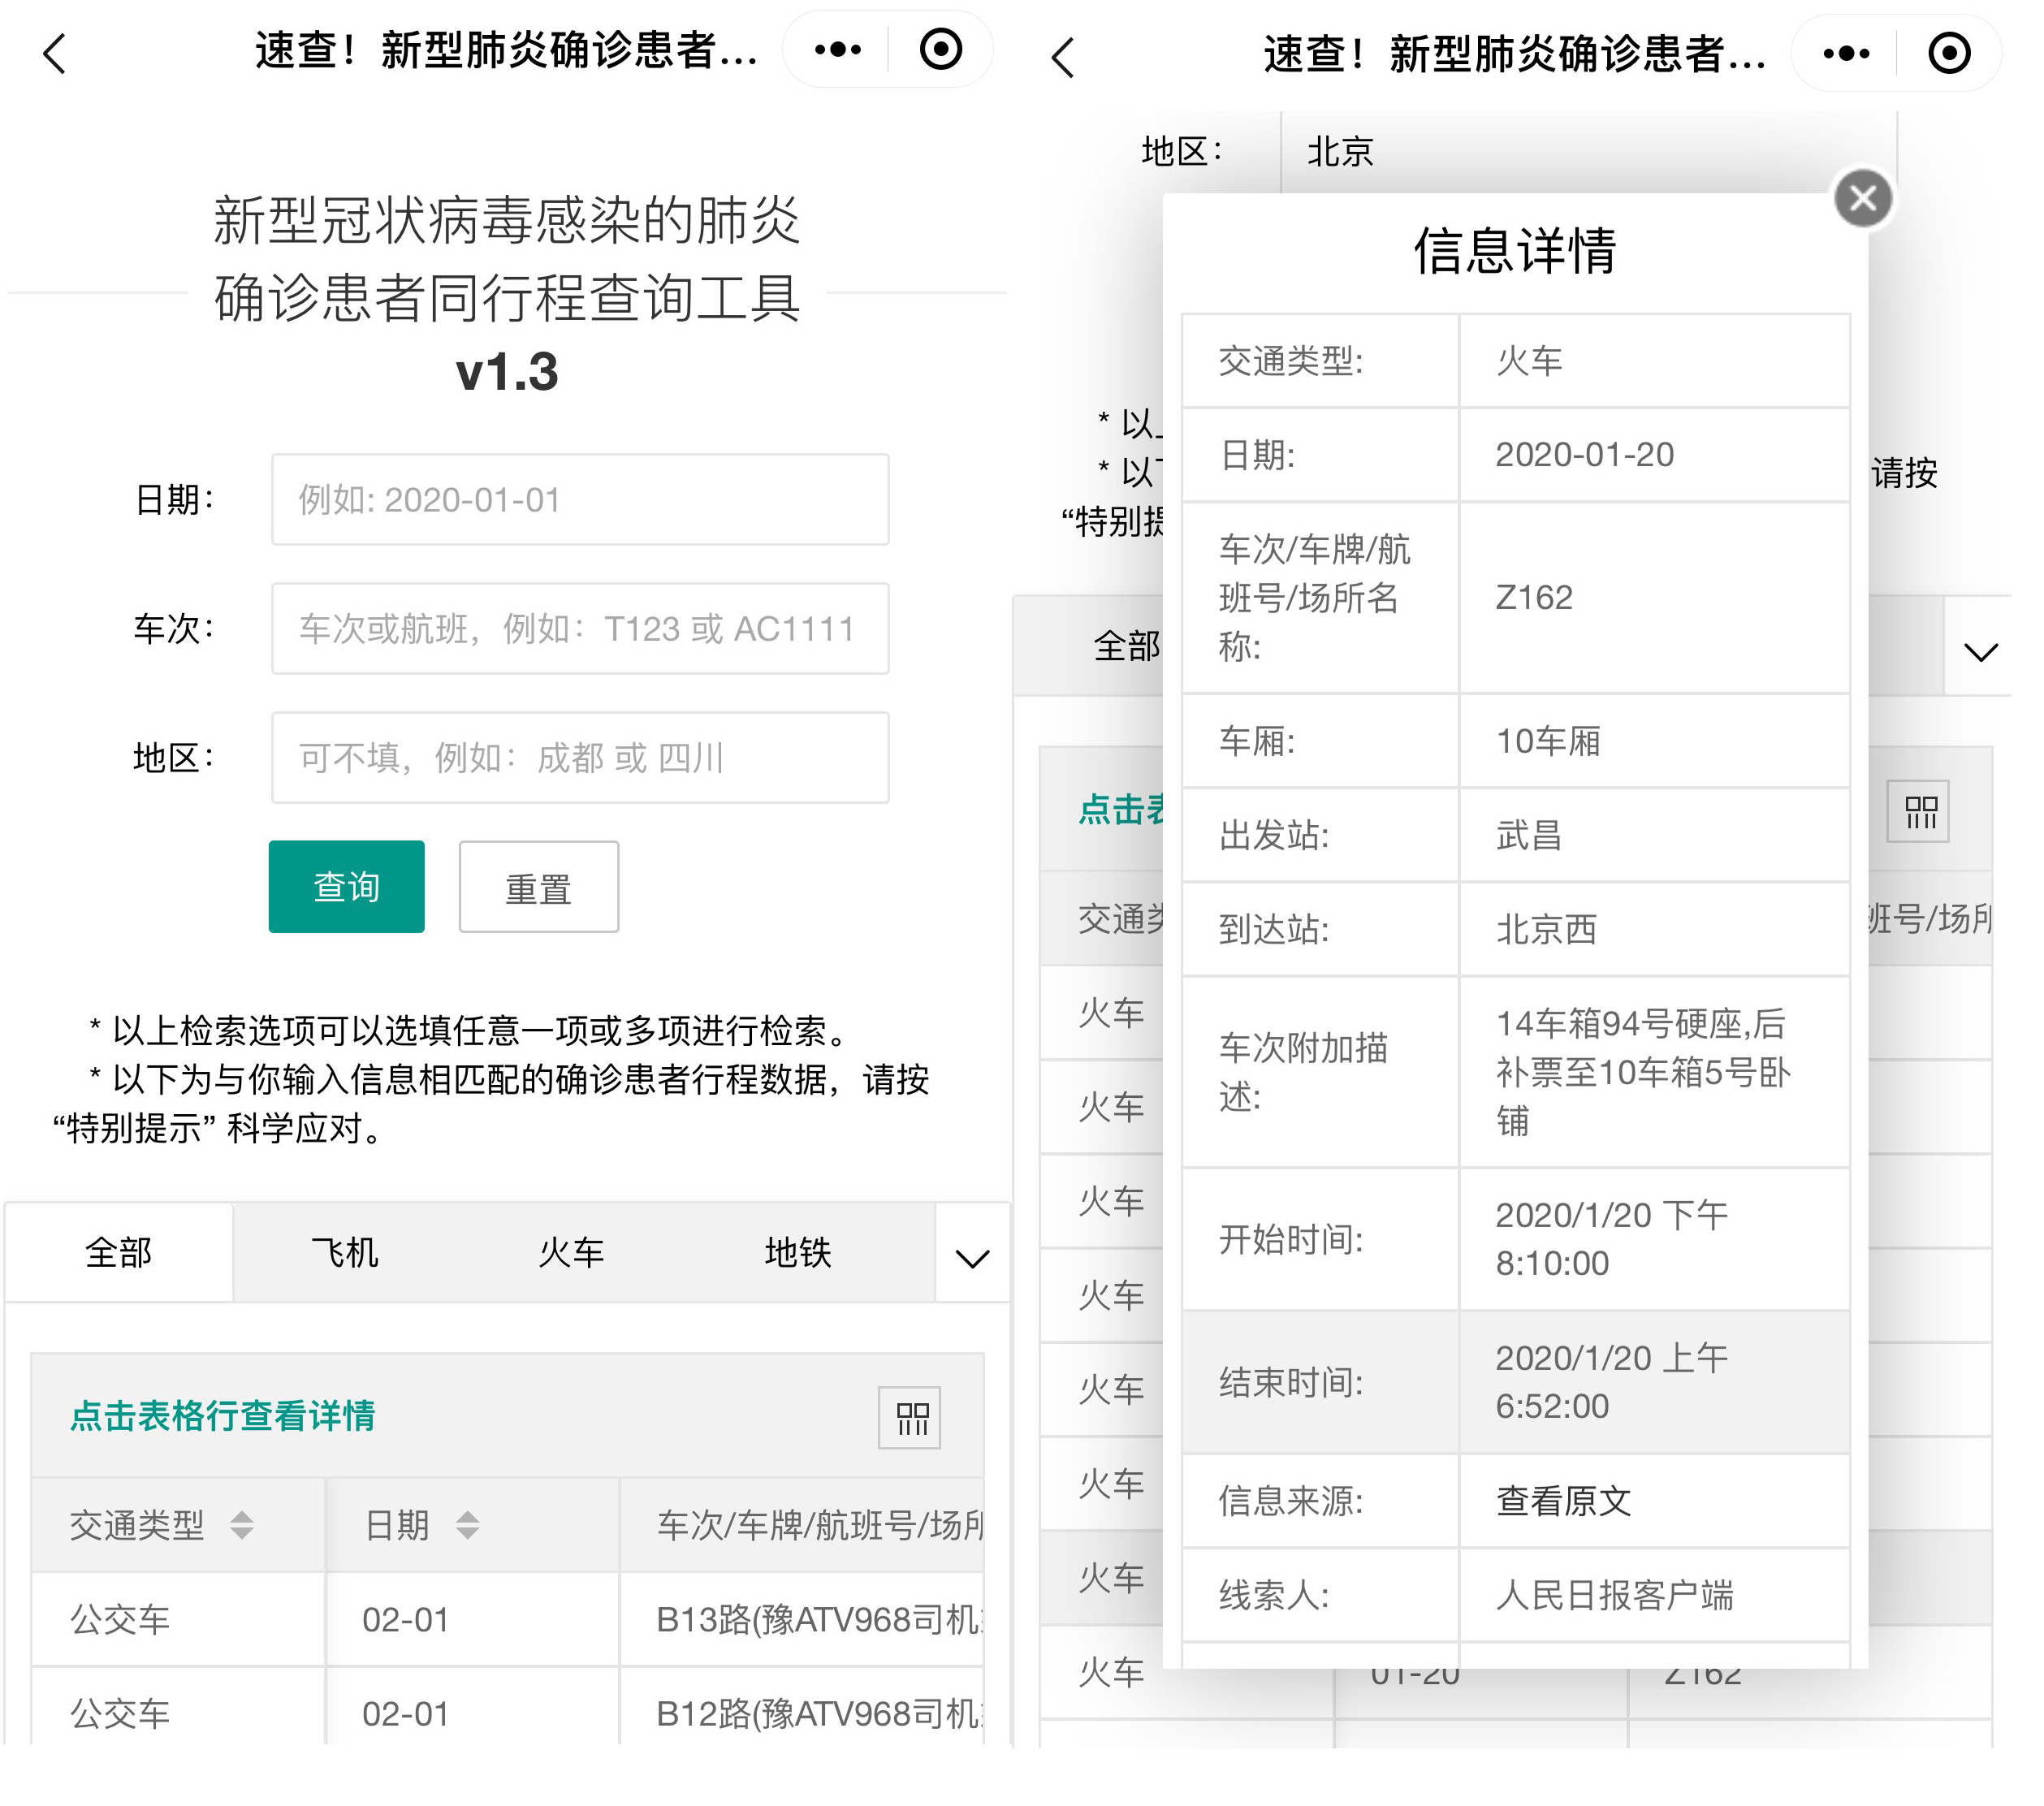Switch to the 火车 tab
2044x1806 pixels.
coord(571,1252)
